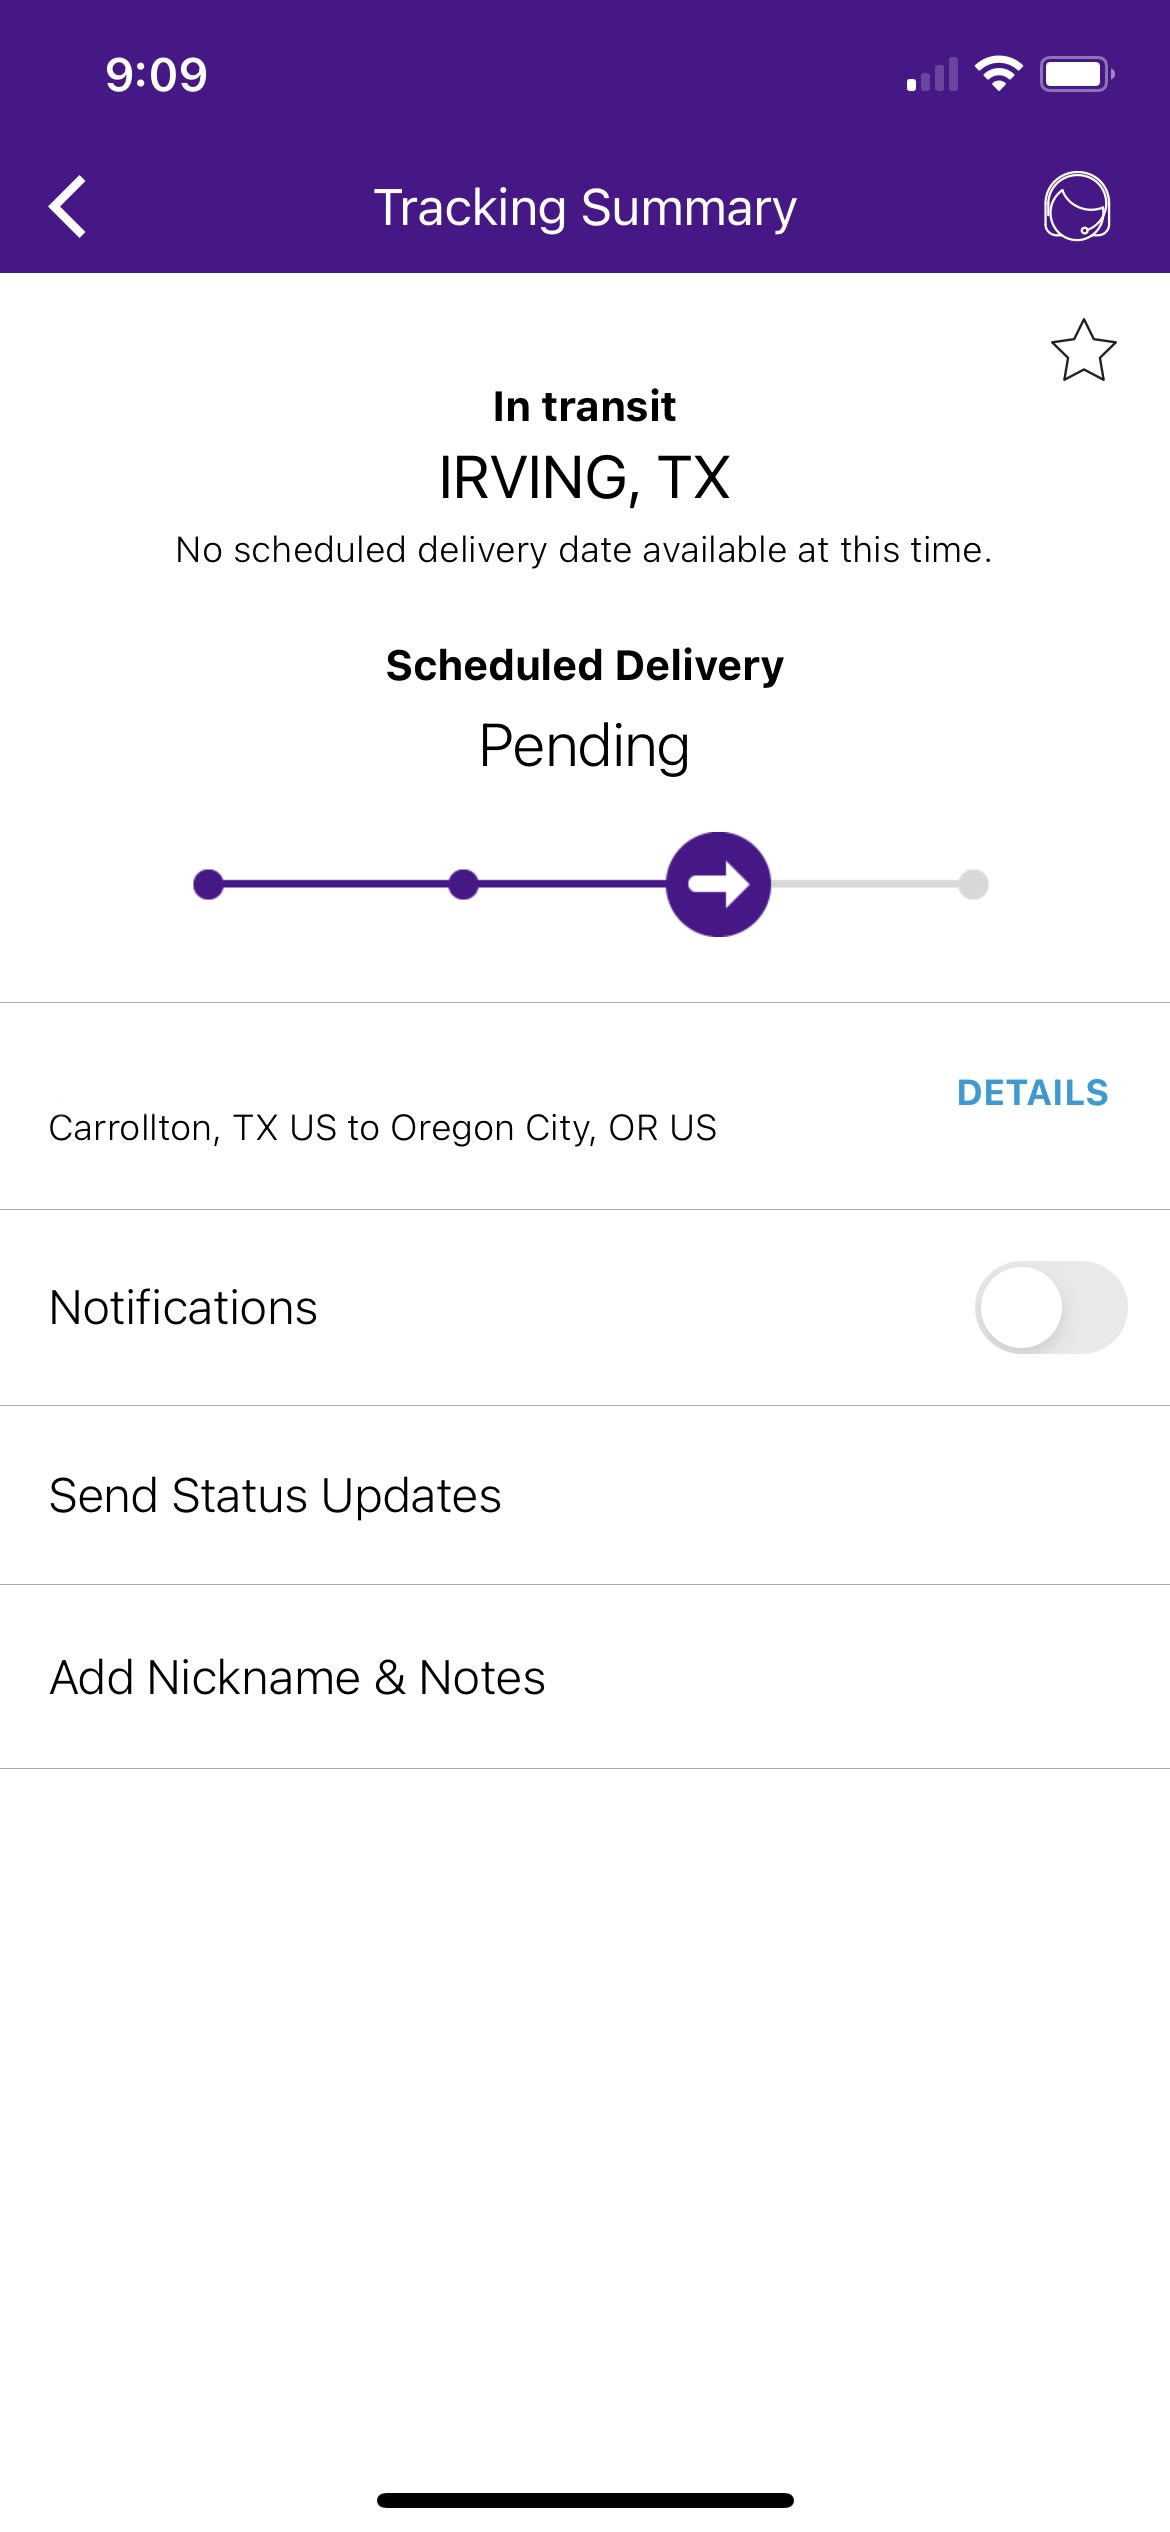The width and height of the screenshot is (1170, 2532).
Task: Tap the first progress tracker dot
Action: point(208,884)
